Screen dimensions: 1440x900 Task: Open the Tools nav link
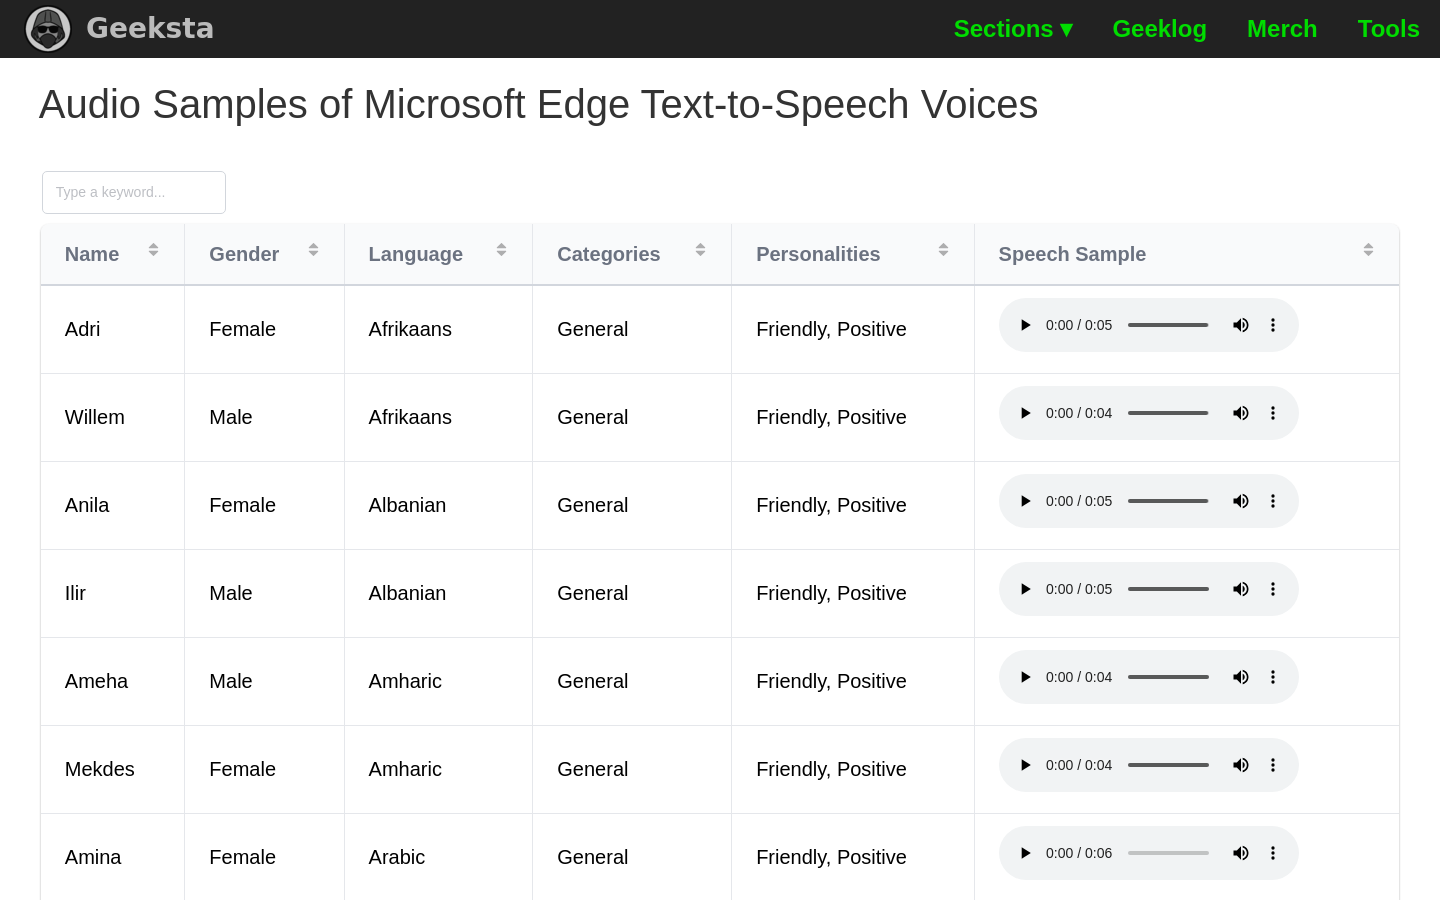tap(1388, 29)
